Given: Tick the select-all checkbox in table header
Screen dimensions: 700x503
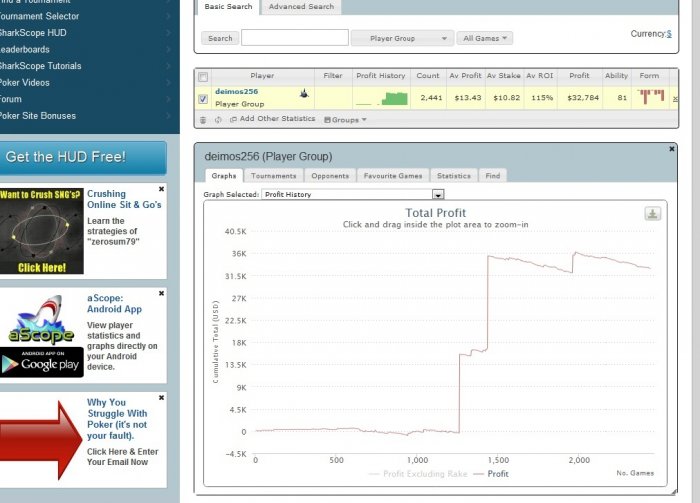Looking at the screenshot, I should click(203, 77).
